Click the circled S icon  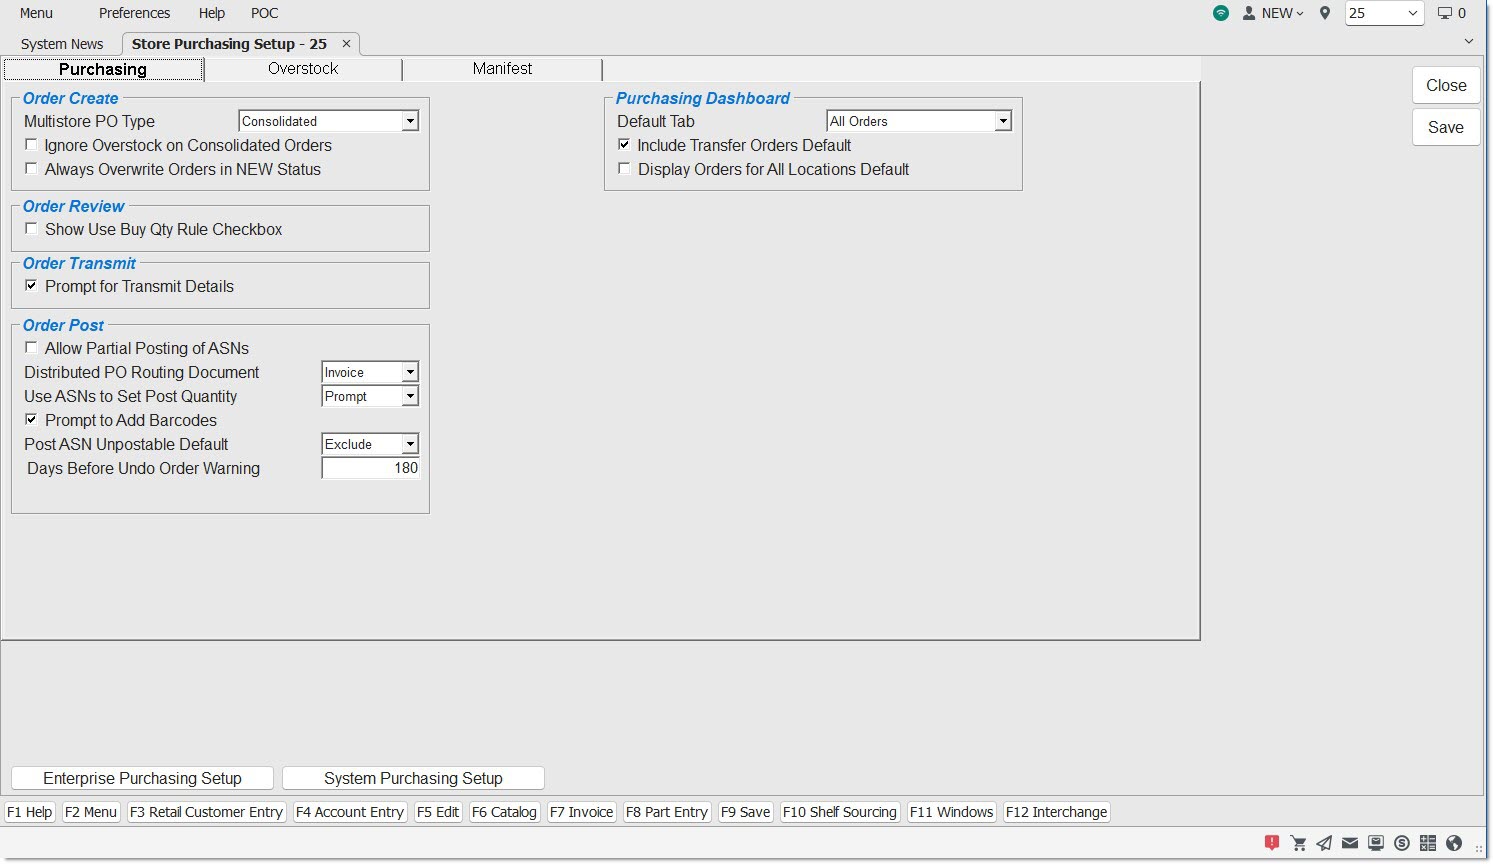(1402, 843)
